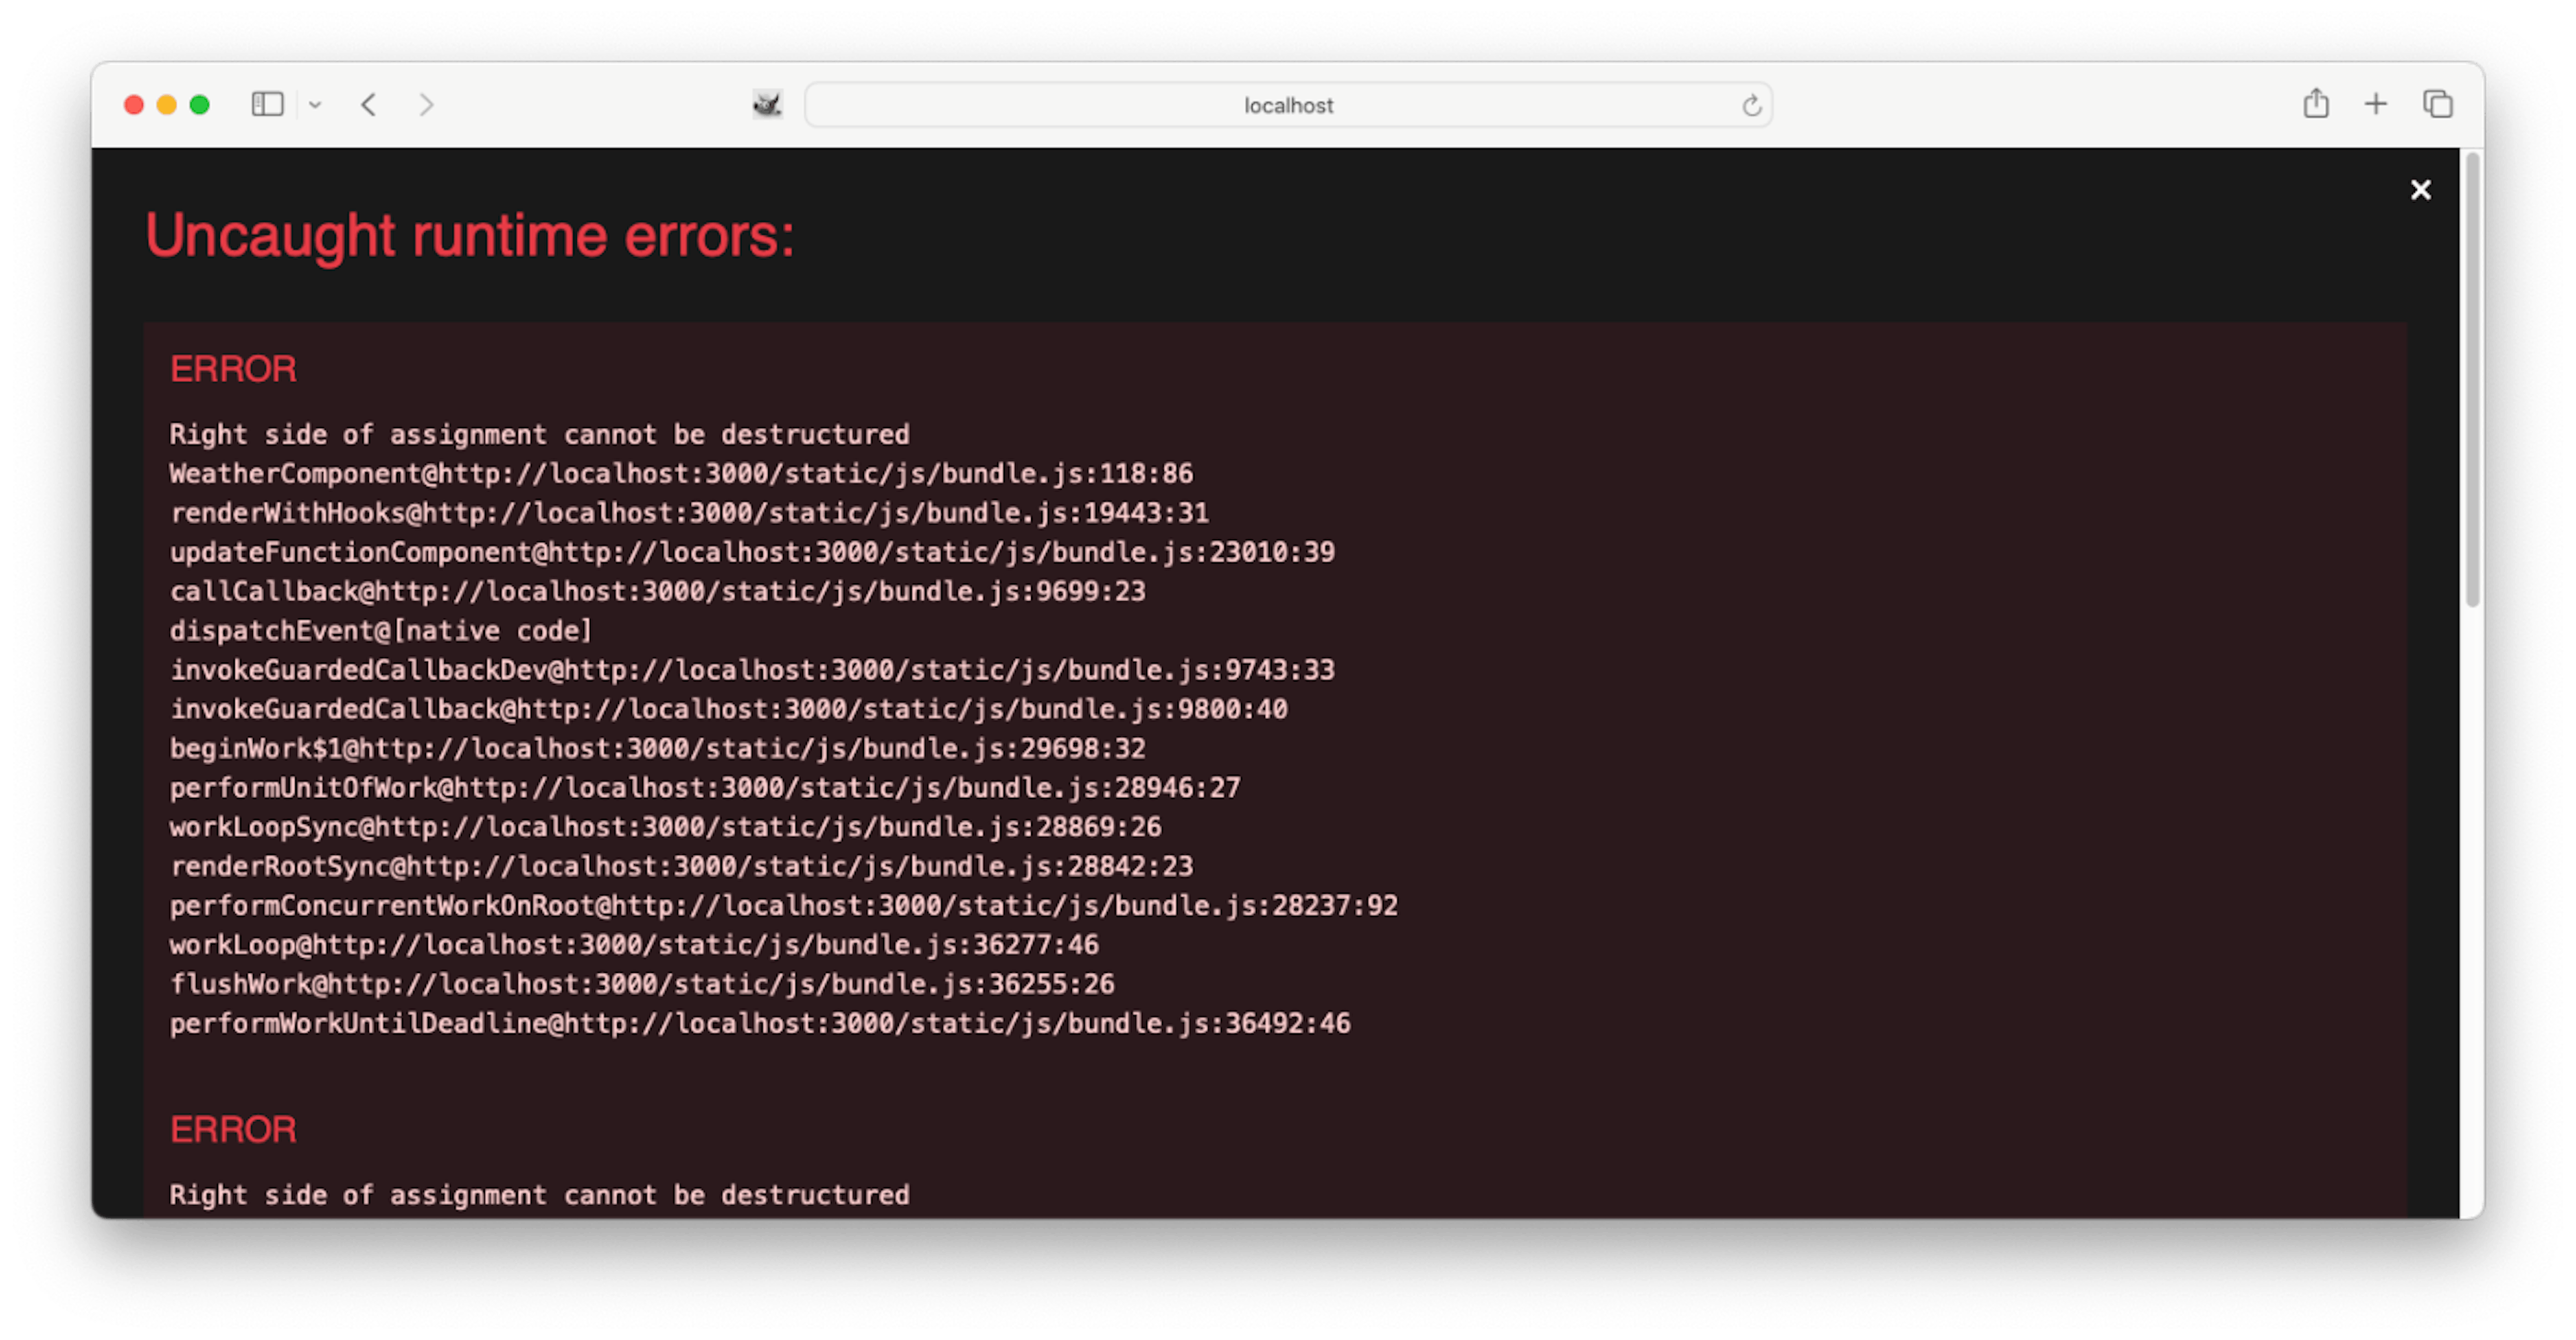Reload the localhost page
The image size is (2576, 1340).
coord(1751,106)
